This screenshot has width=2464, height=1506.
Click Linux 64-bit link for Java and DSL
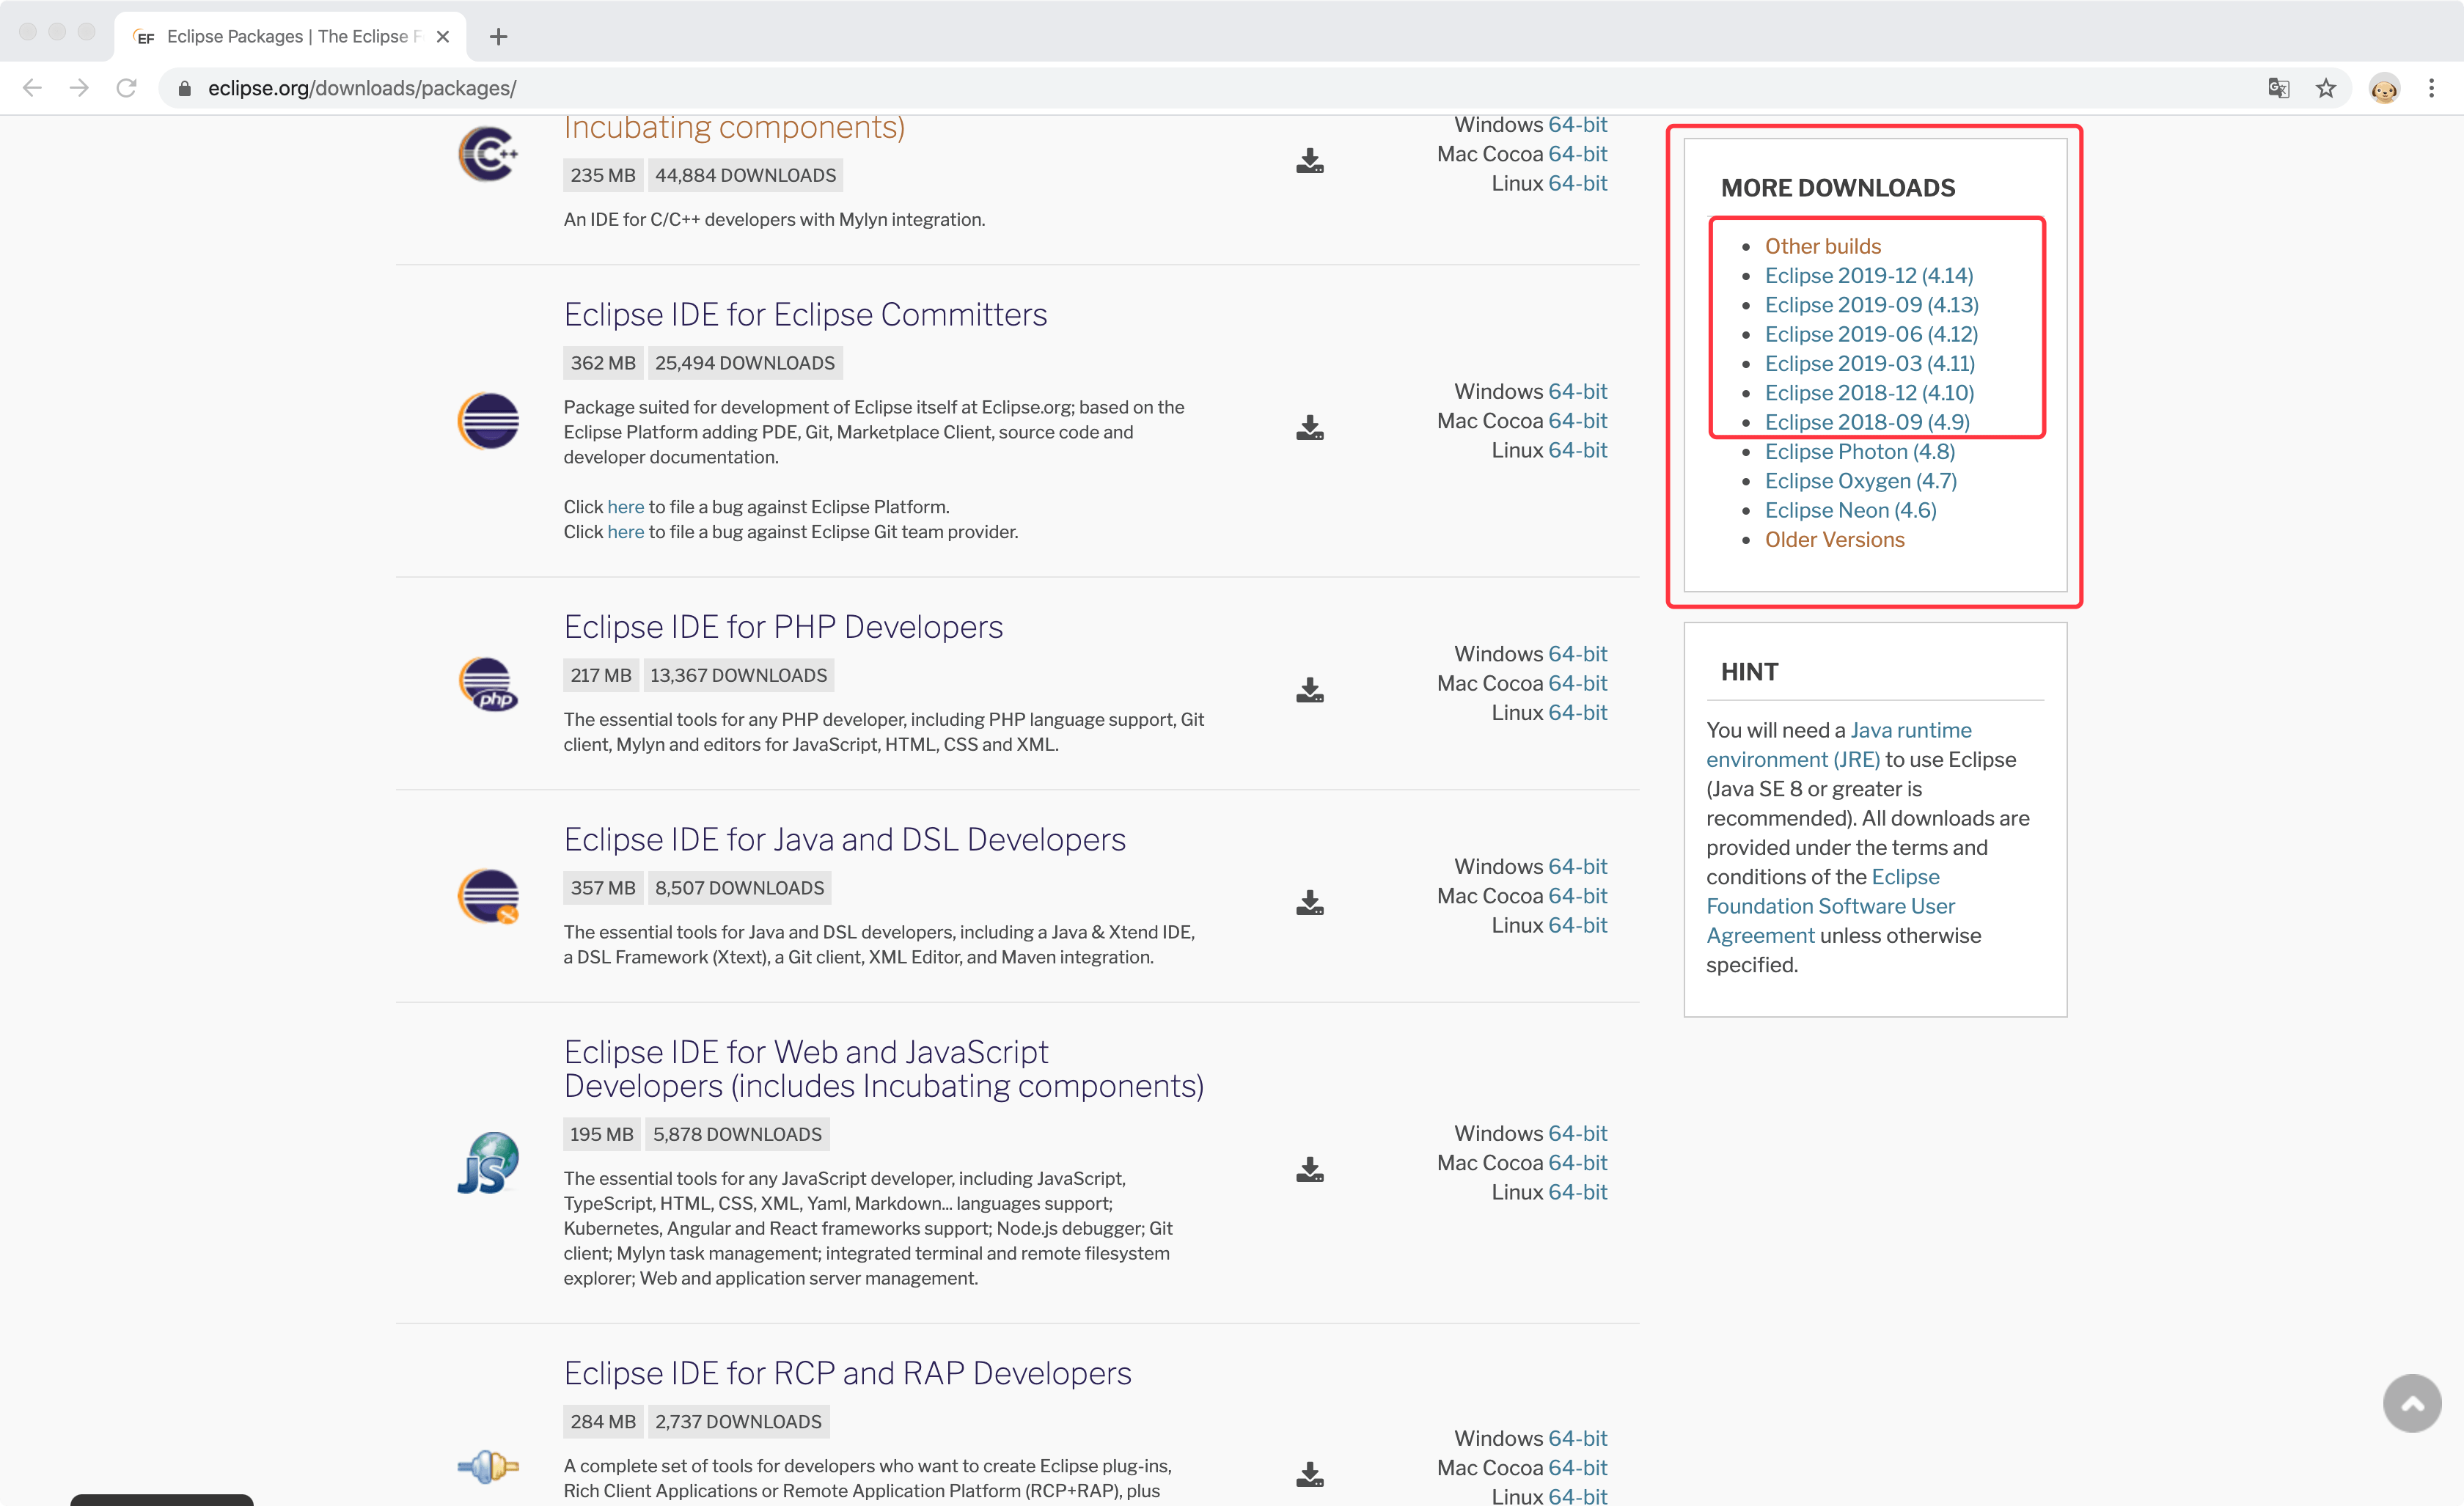(1577, 925)
